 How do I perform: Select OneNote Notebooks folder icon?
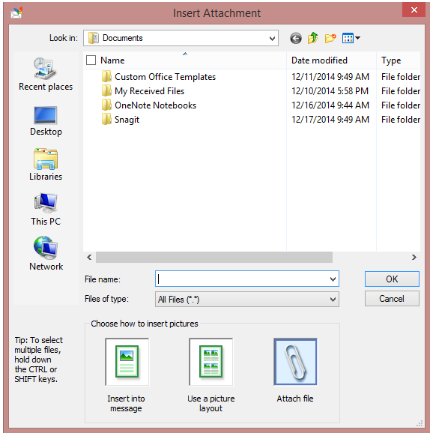tap(107, 105)
